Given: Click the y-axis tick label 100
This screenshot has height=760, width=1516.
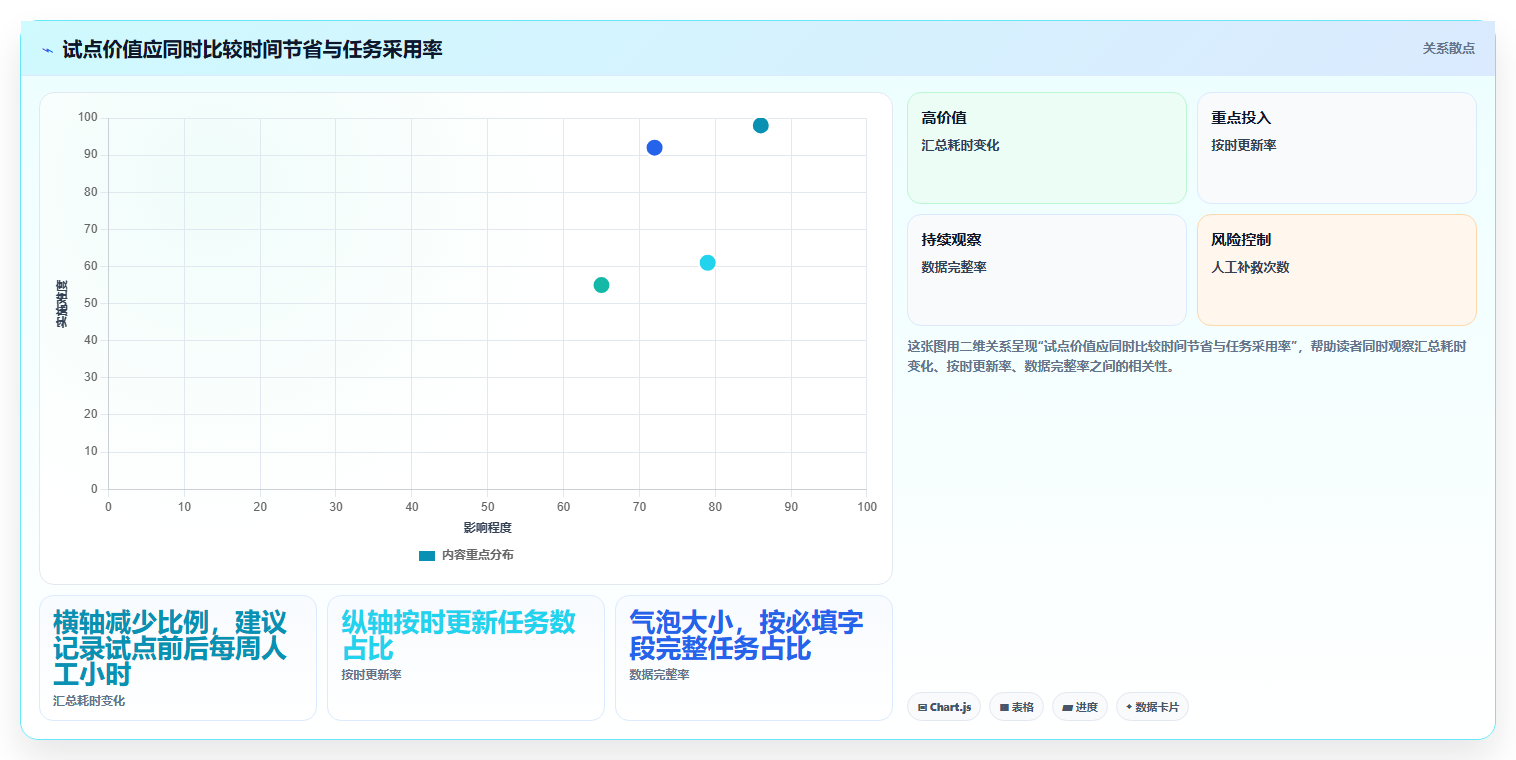Looking at the screenshot, I should click(87, 118).
